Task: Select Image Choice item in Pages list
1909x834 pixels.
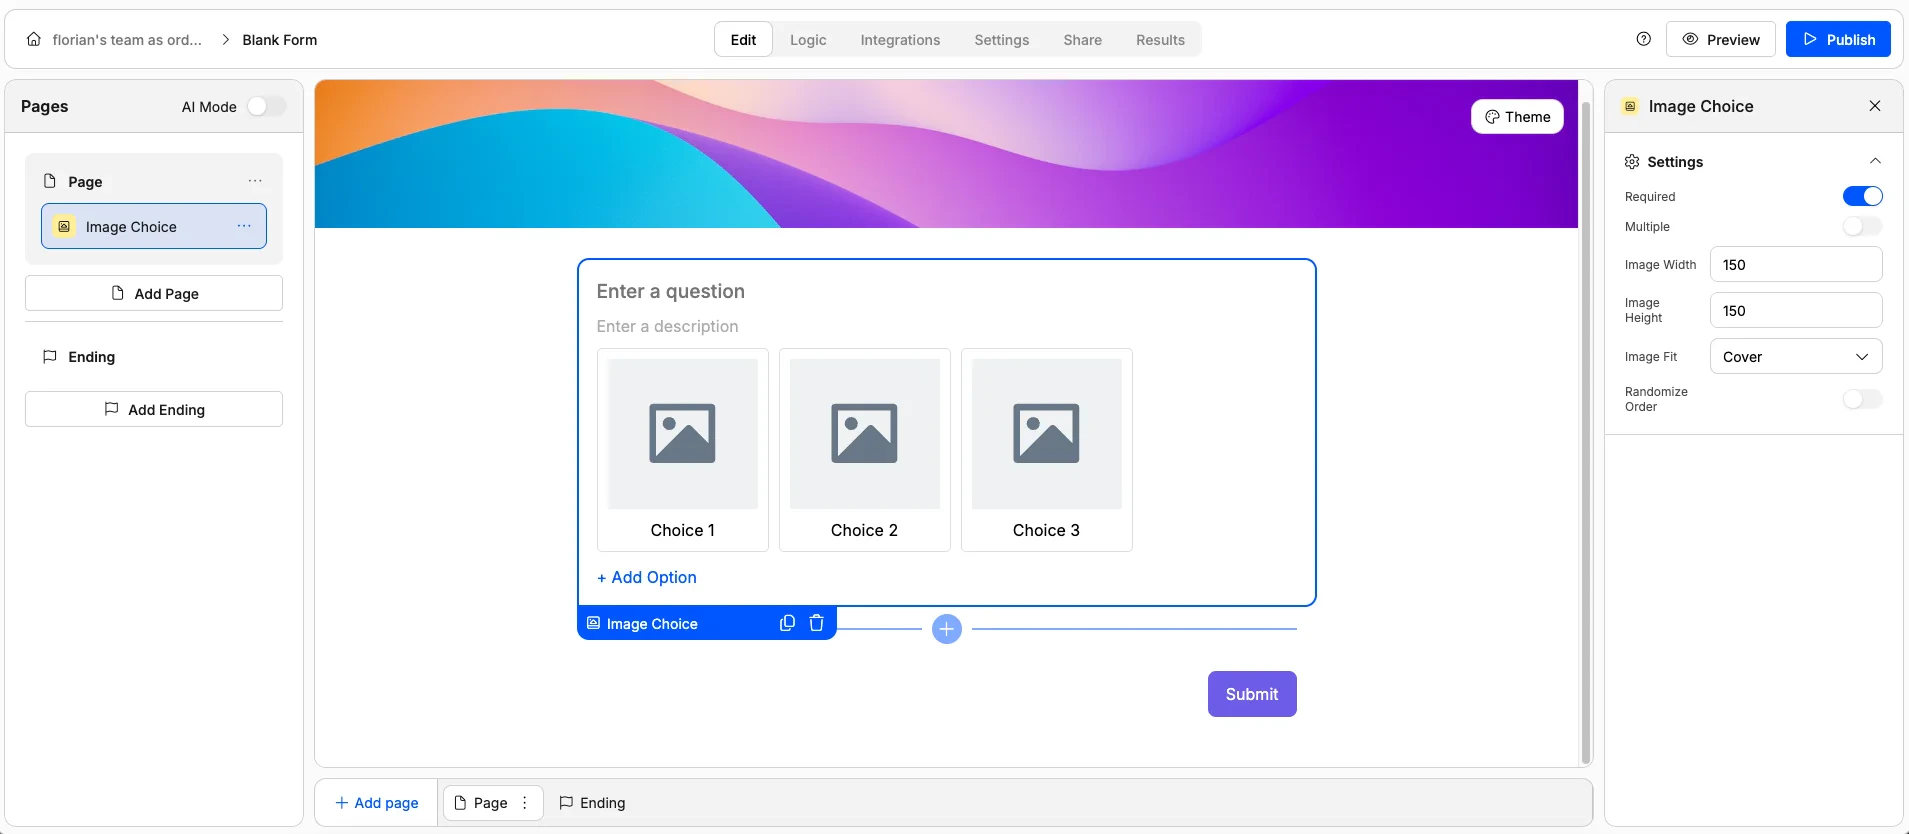Action: (154, 226)
